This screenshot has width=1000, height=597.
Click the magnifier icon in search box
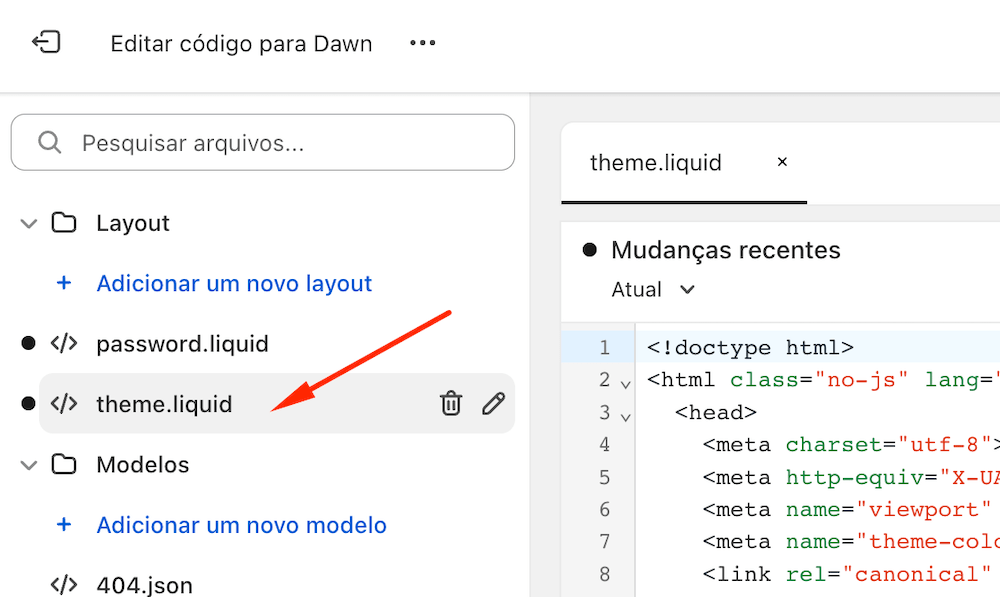pyautogui.click(x=49, y=142)
